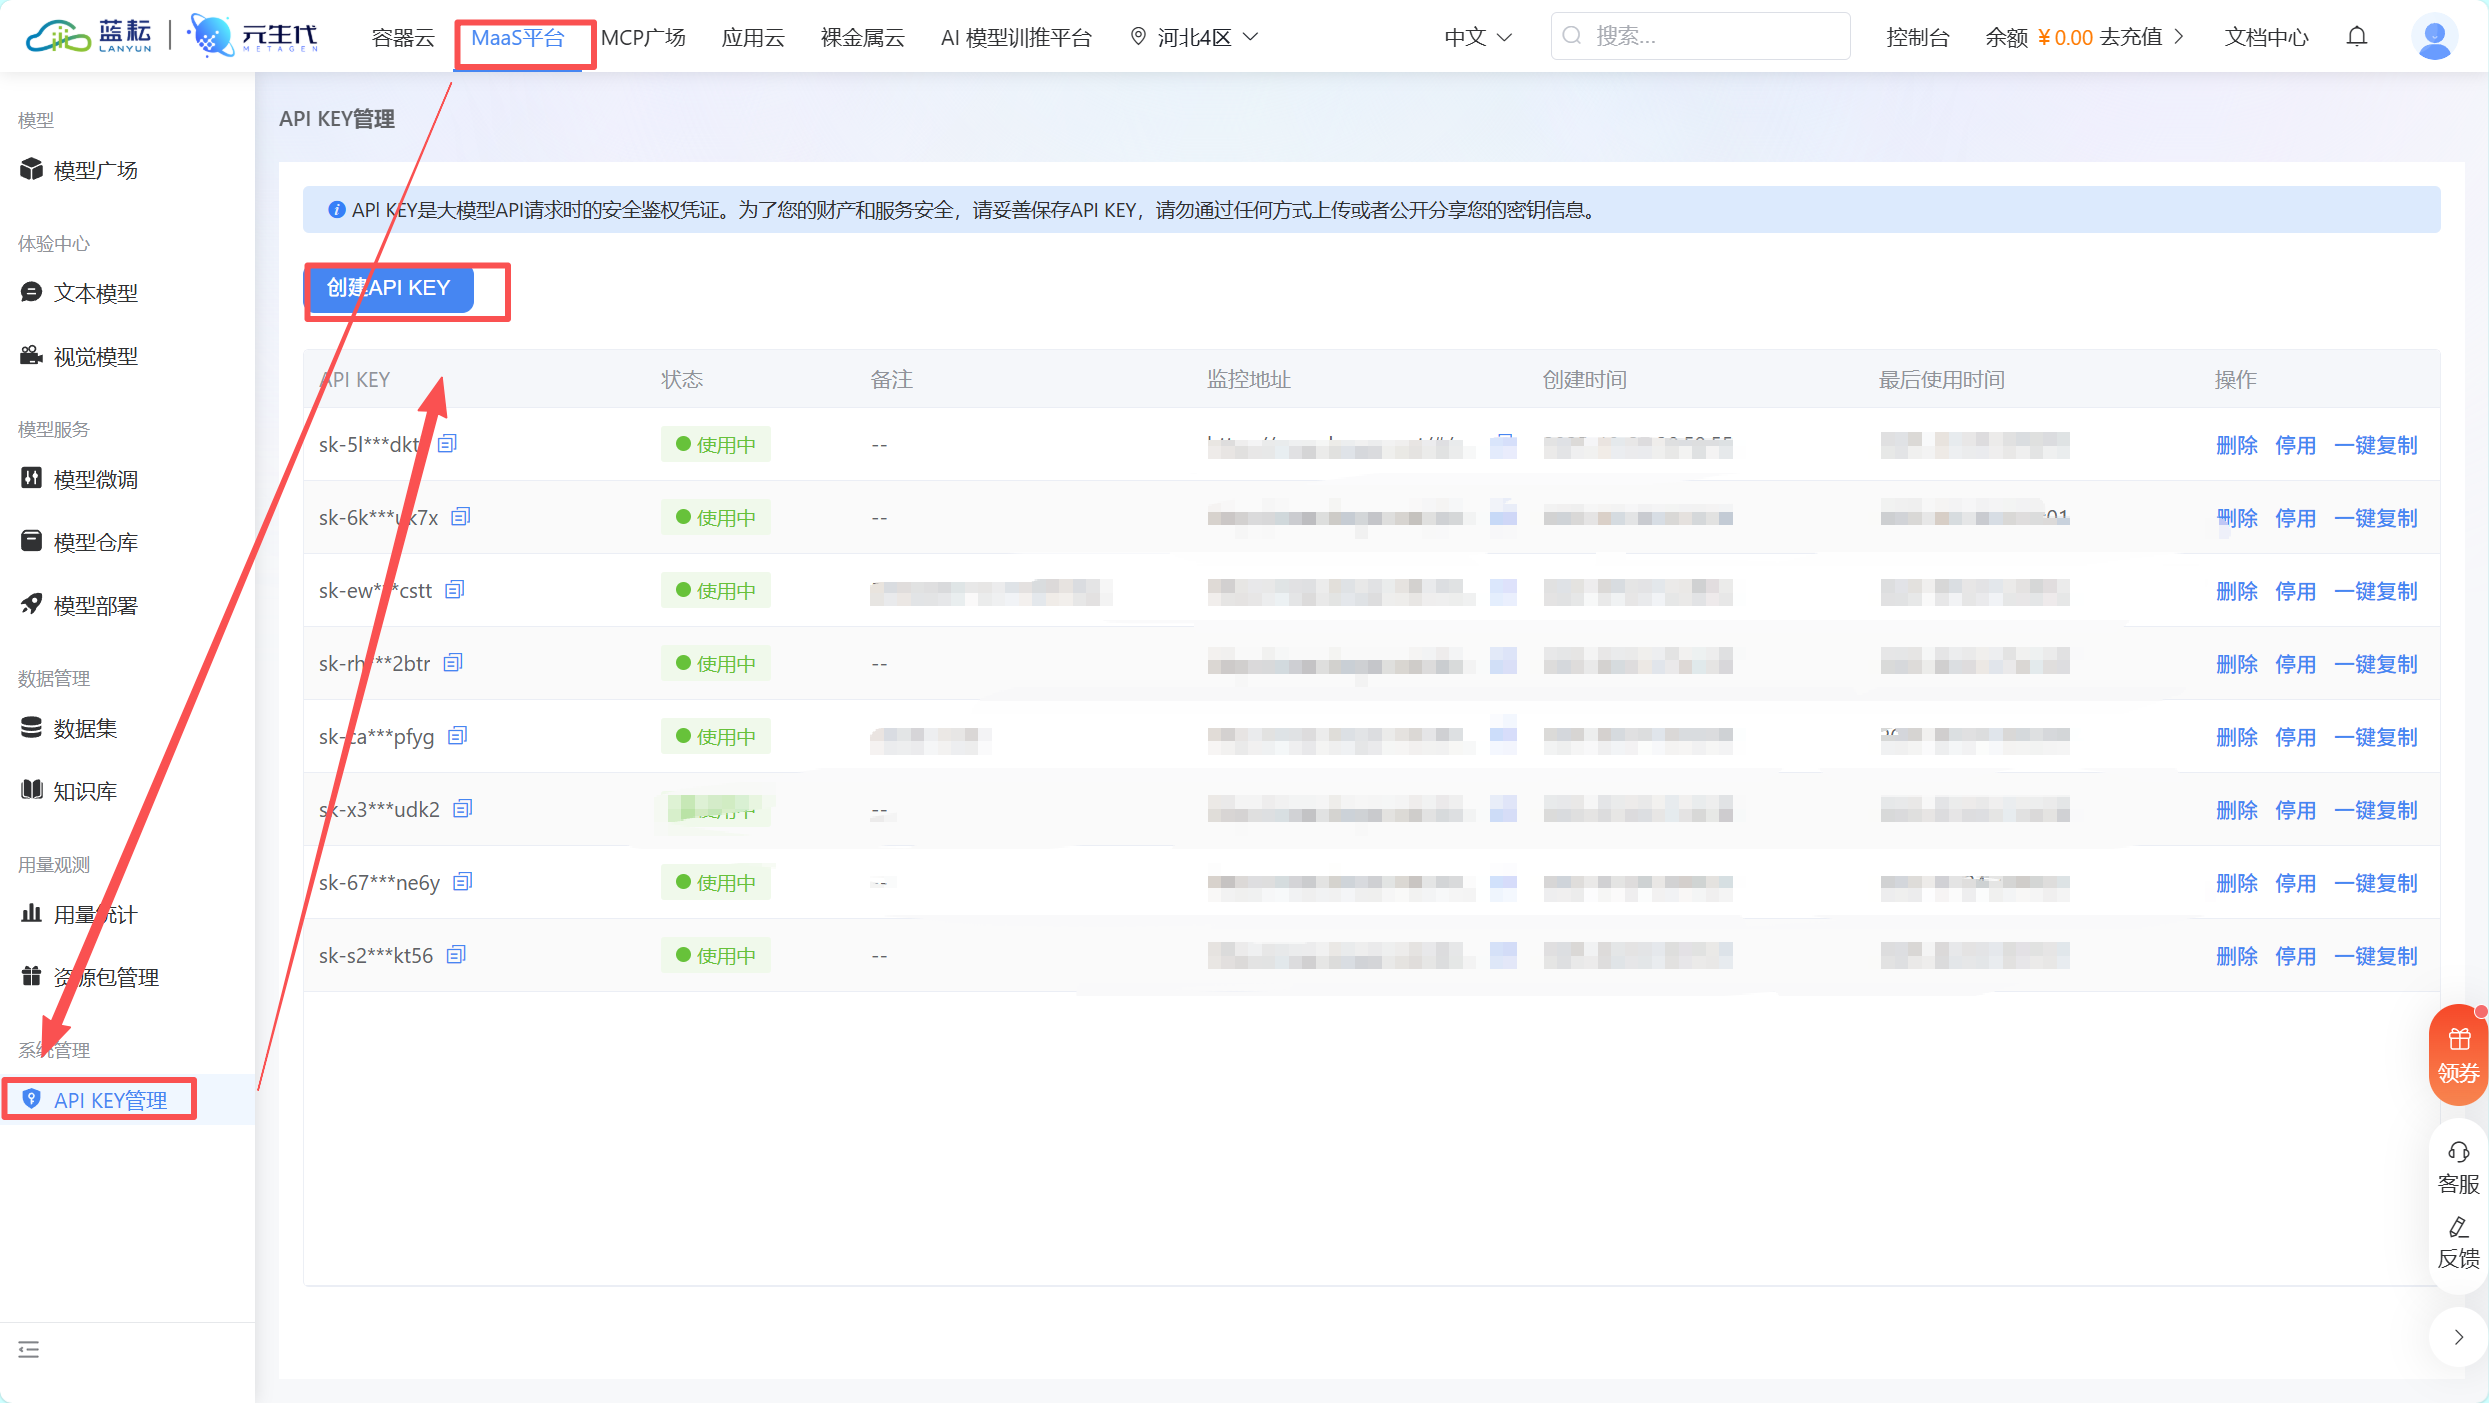This screenshot has height=1403, width=2489.
Task: Copy monitoring address in first row
Action: click(x=1503, y=443)
